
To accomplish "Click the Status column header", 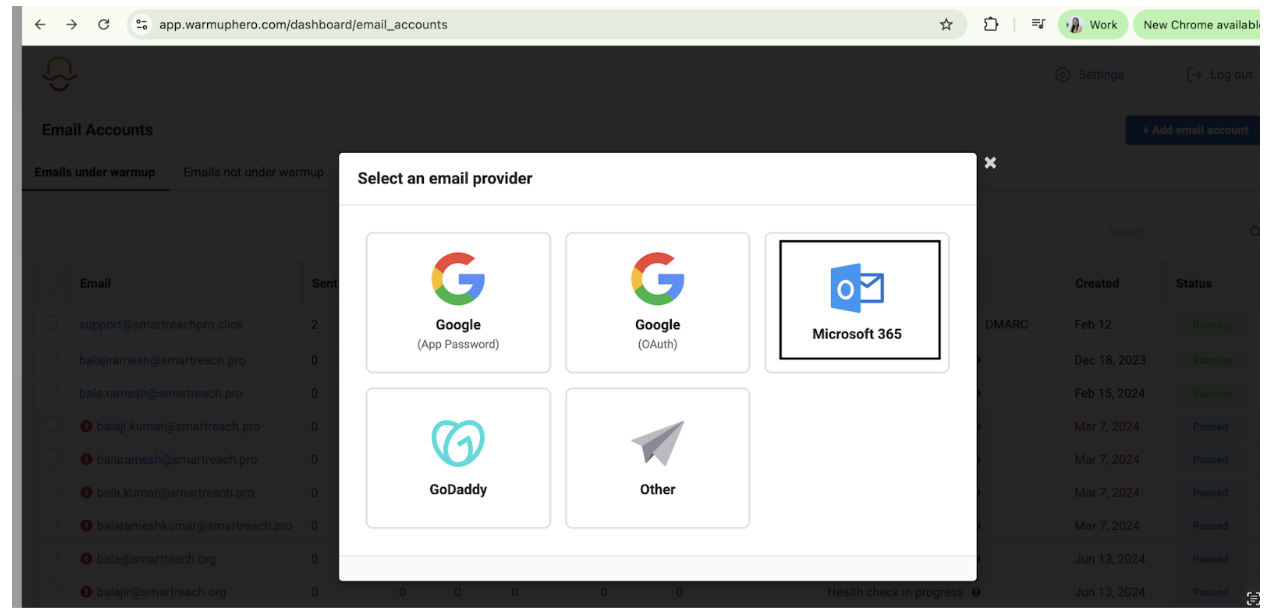I will coord(1194,284).
